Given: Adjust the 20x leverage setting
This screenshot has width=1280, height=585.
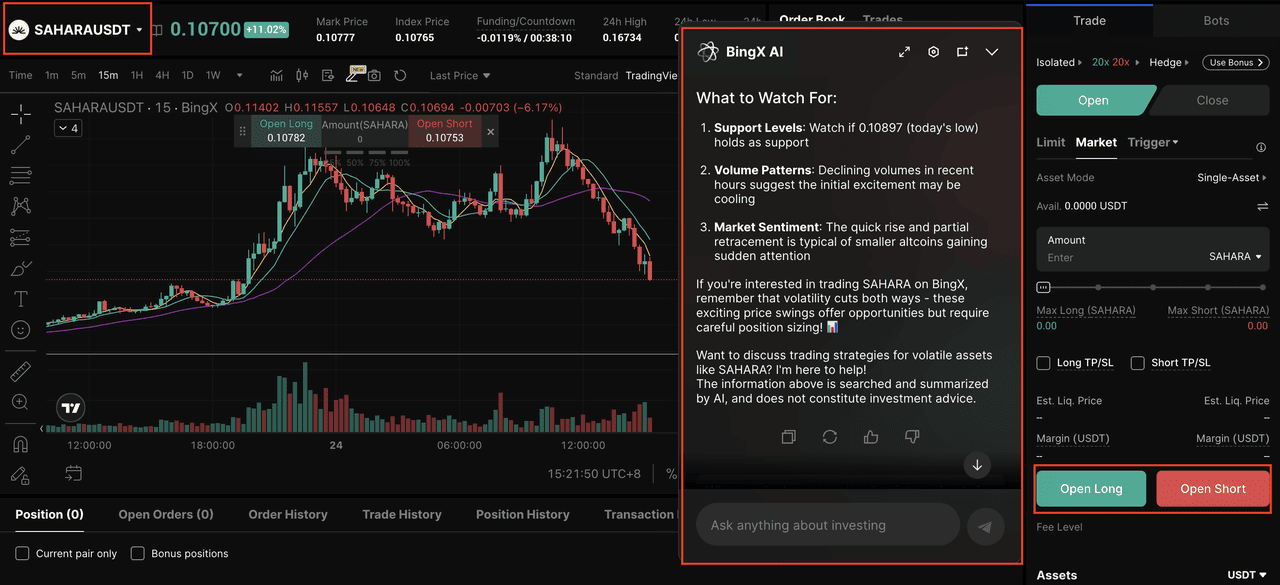Looking at the screenshot, I should click(x=1113, y=62).
